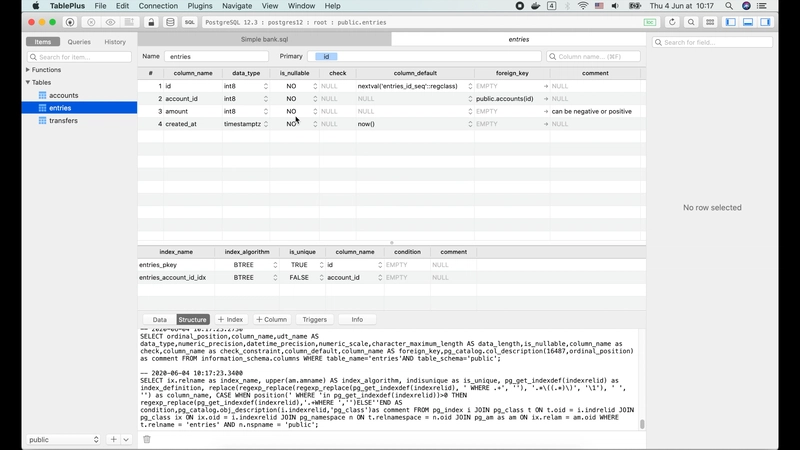Click the transfers table icon
The width and height of the screenshot is (800, 450).
(x=43, y=121)
